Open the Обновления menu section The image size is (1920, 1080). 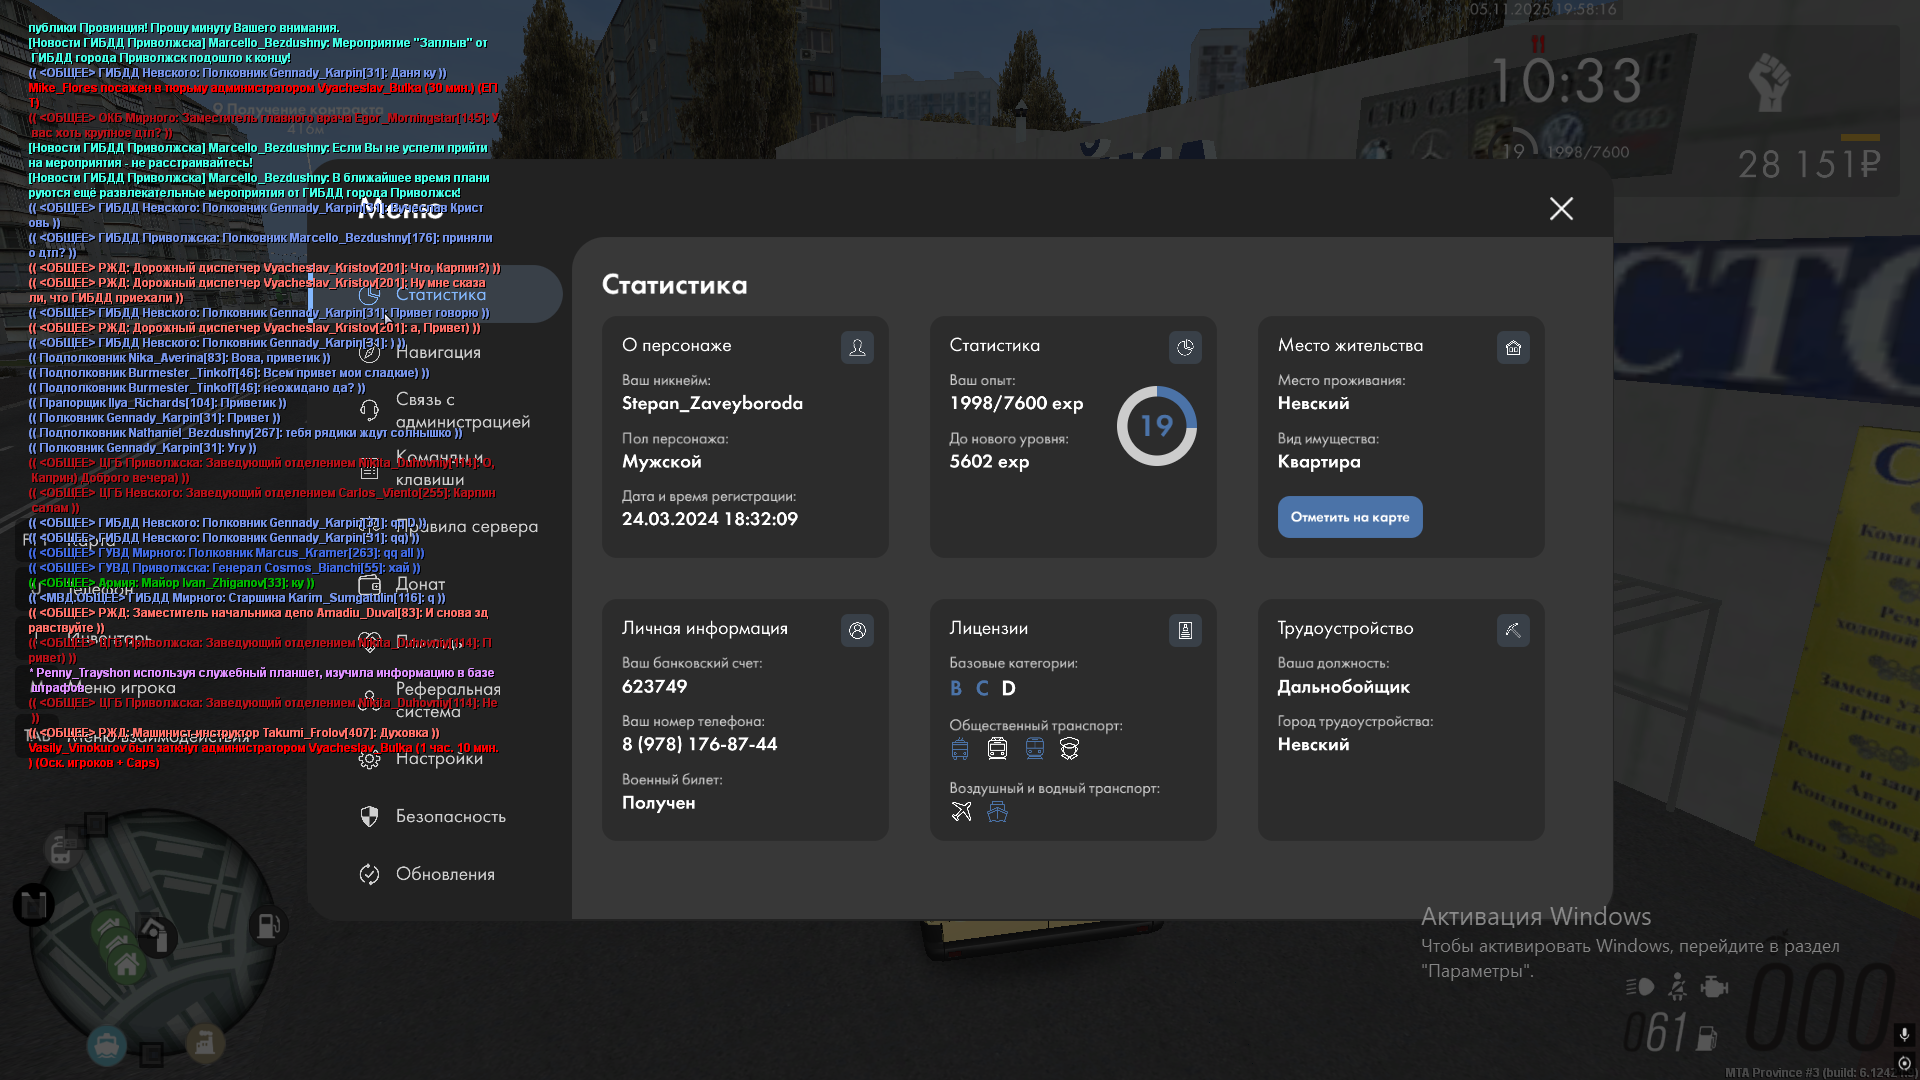pos(444,874)
